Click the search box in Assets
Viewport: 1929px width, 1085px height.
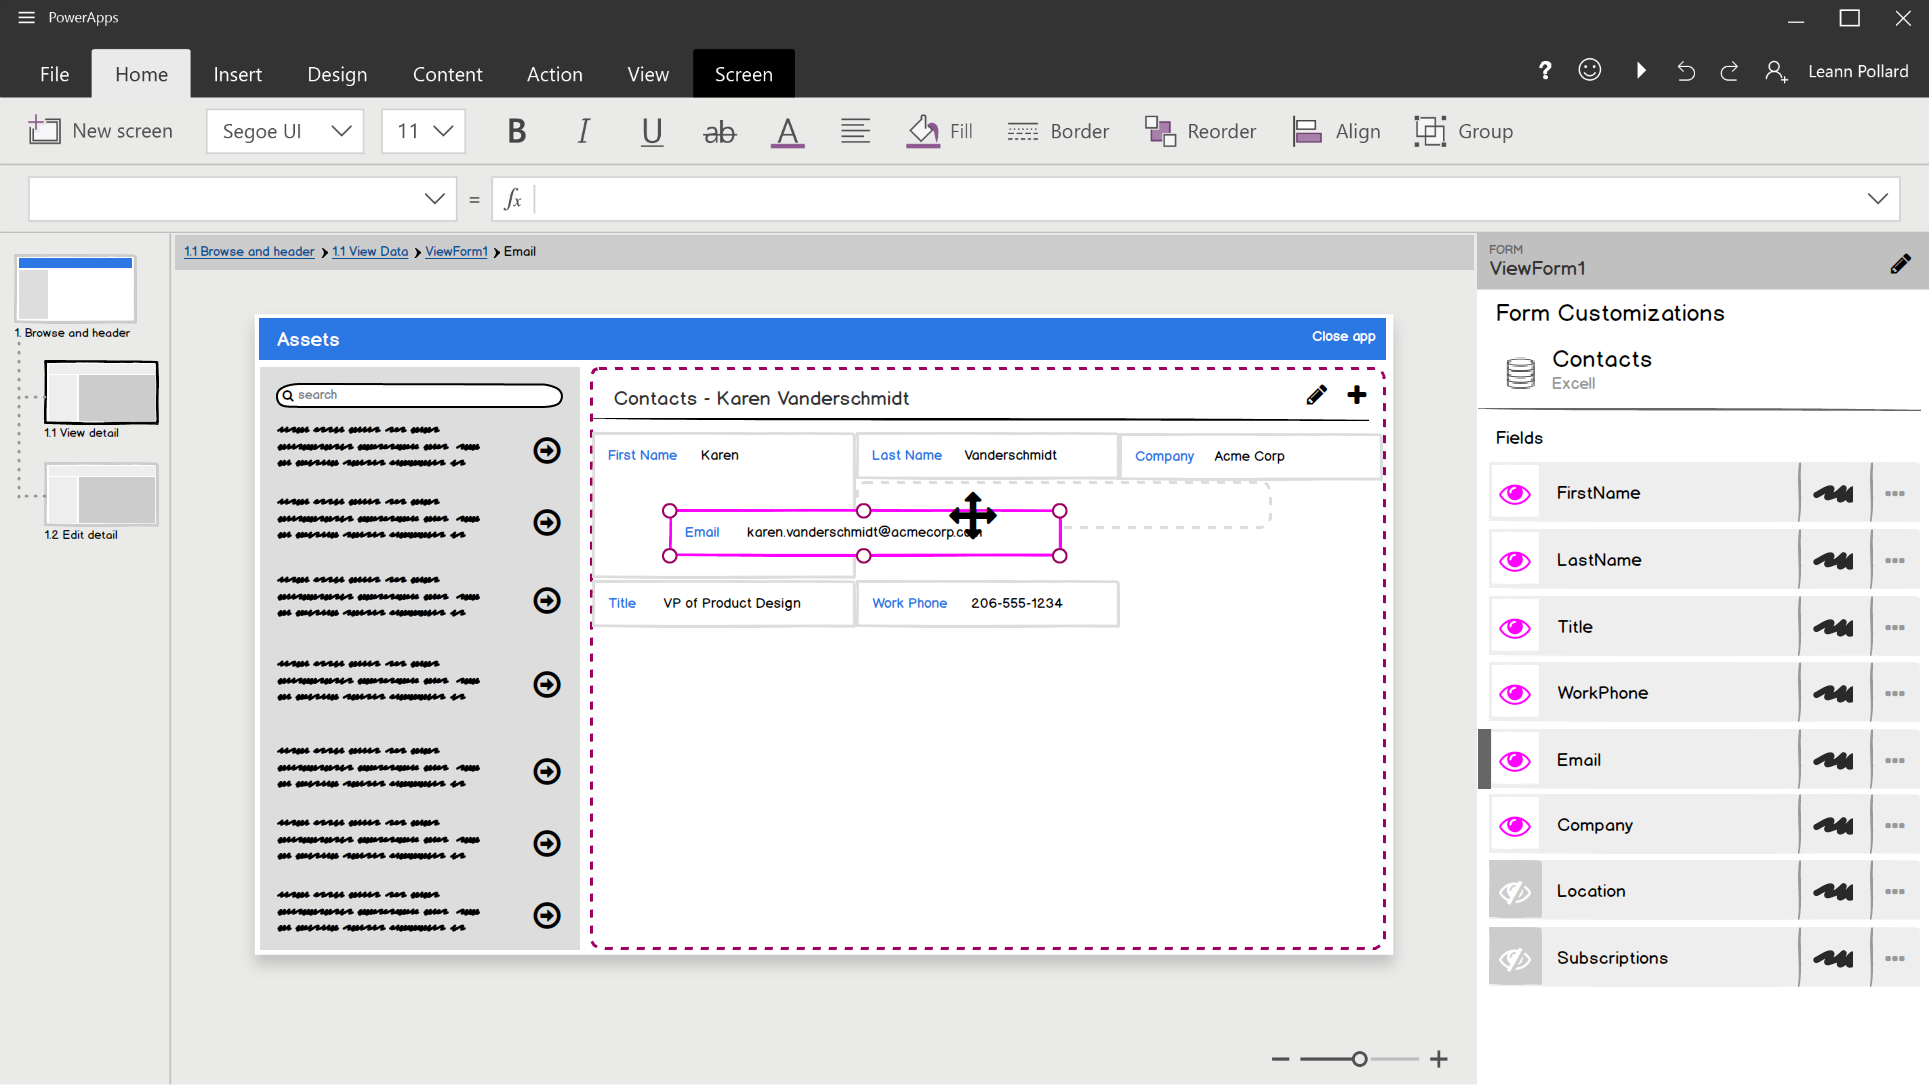point(419,395)
